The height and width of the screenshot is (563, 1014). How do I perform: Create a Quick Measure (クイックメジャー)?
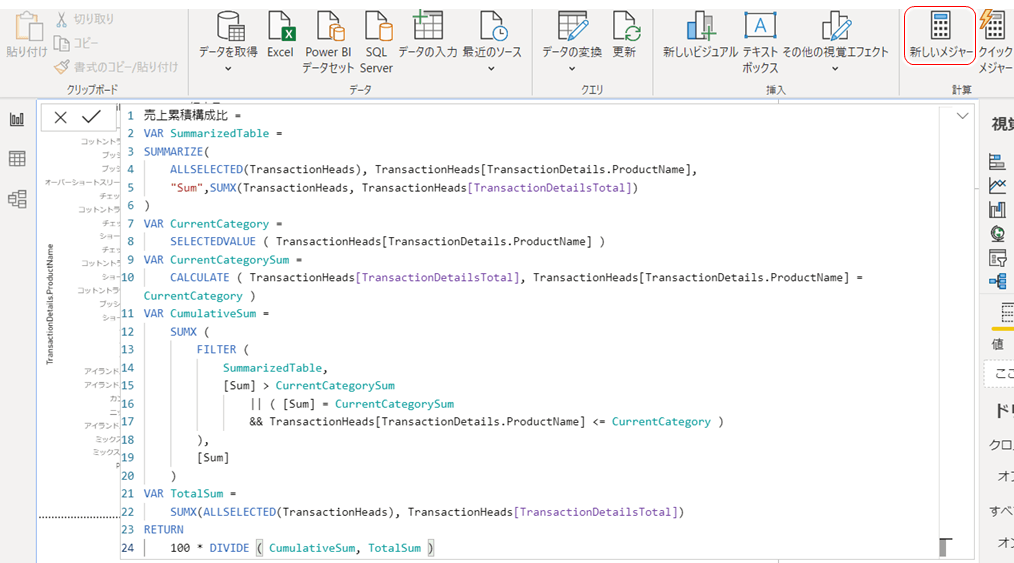[995, 42]
